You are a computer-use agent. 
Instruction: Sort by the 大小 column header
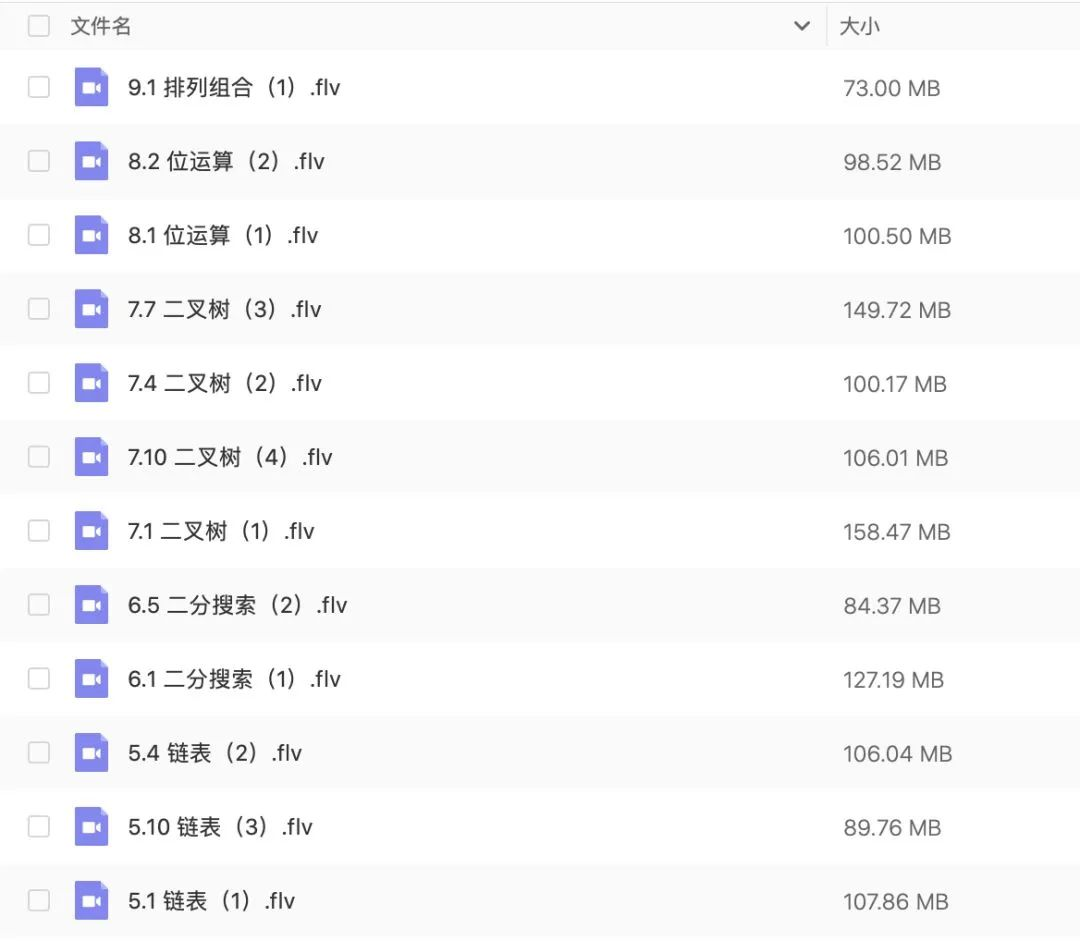point(860,26)
